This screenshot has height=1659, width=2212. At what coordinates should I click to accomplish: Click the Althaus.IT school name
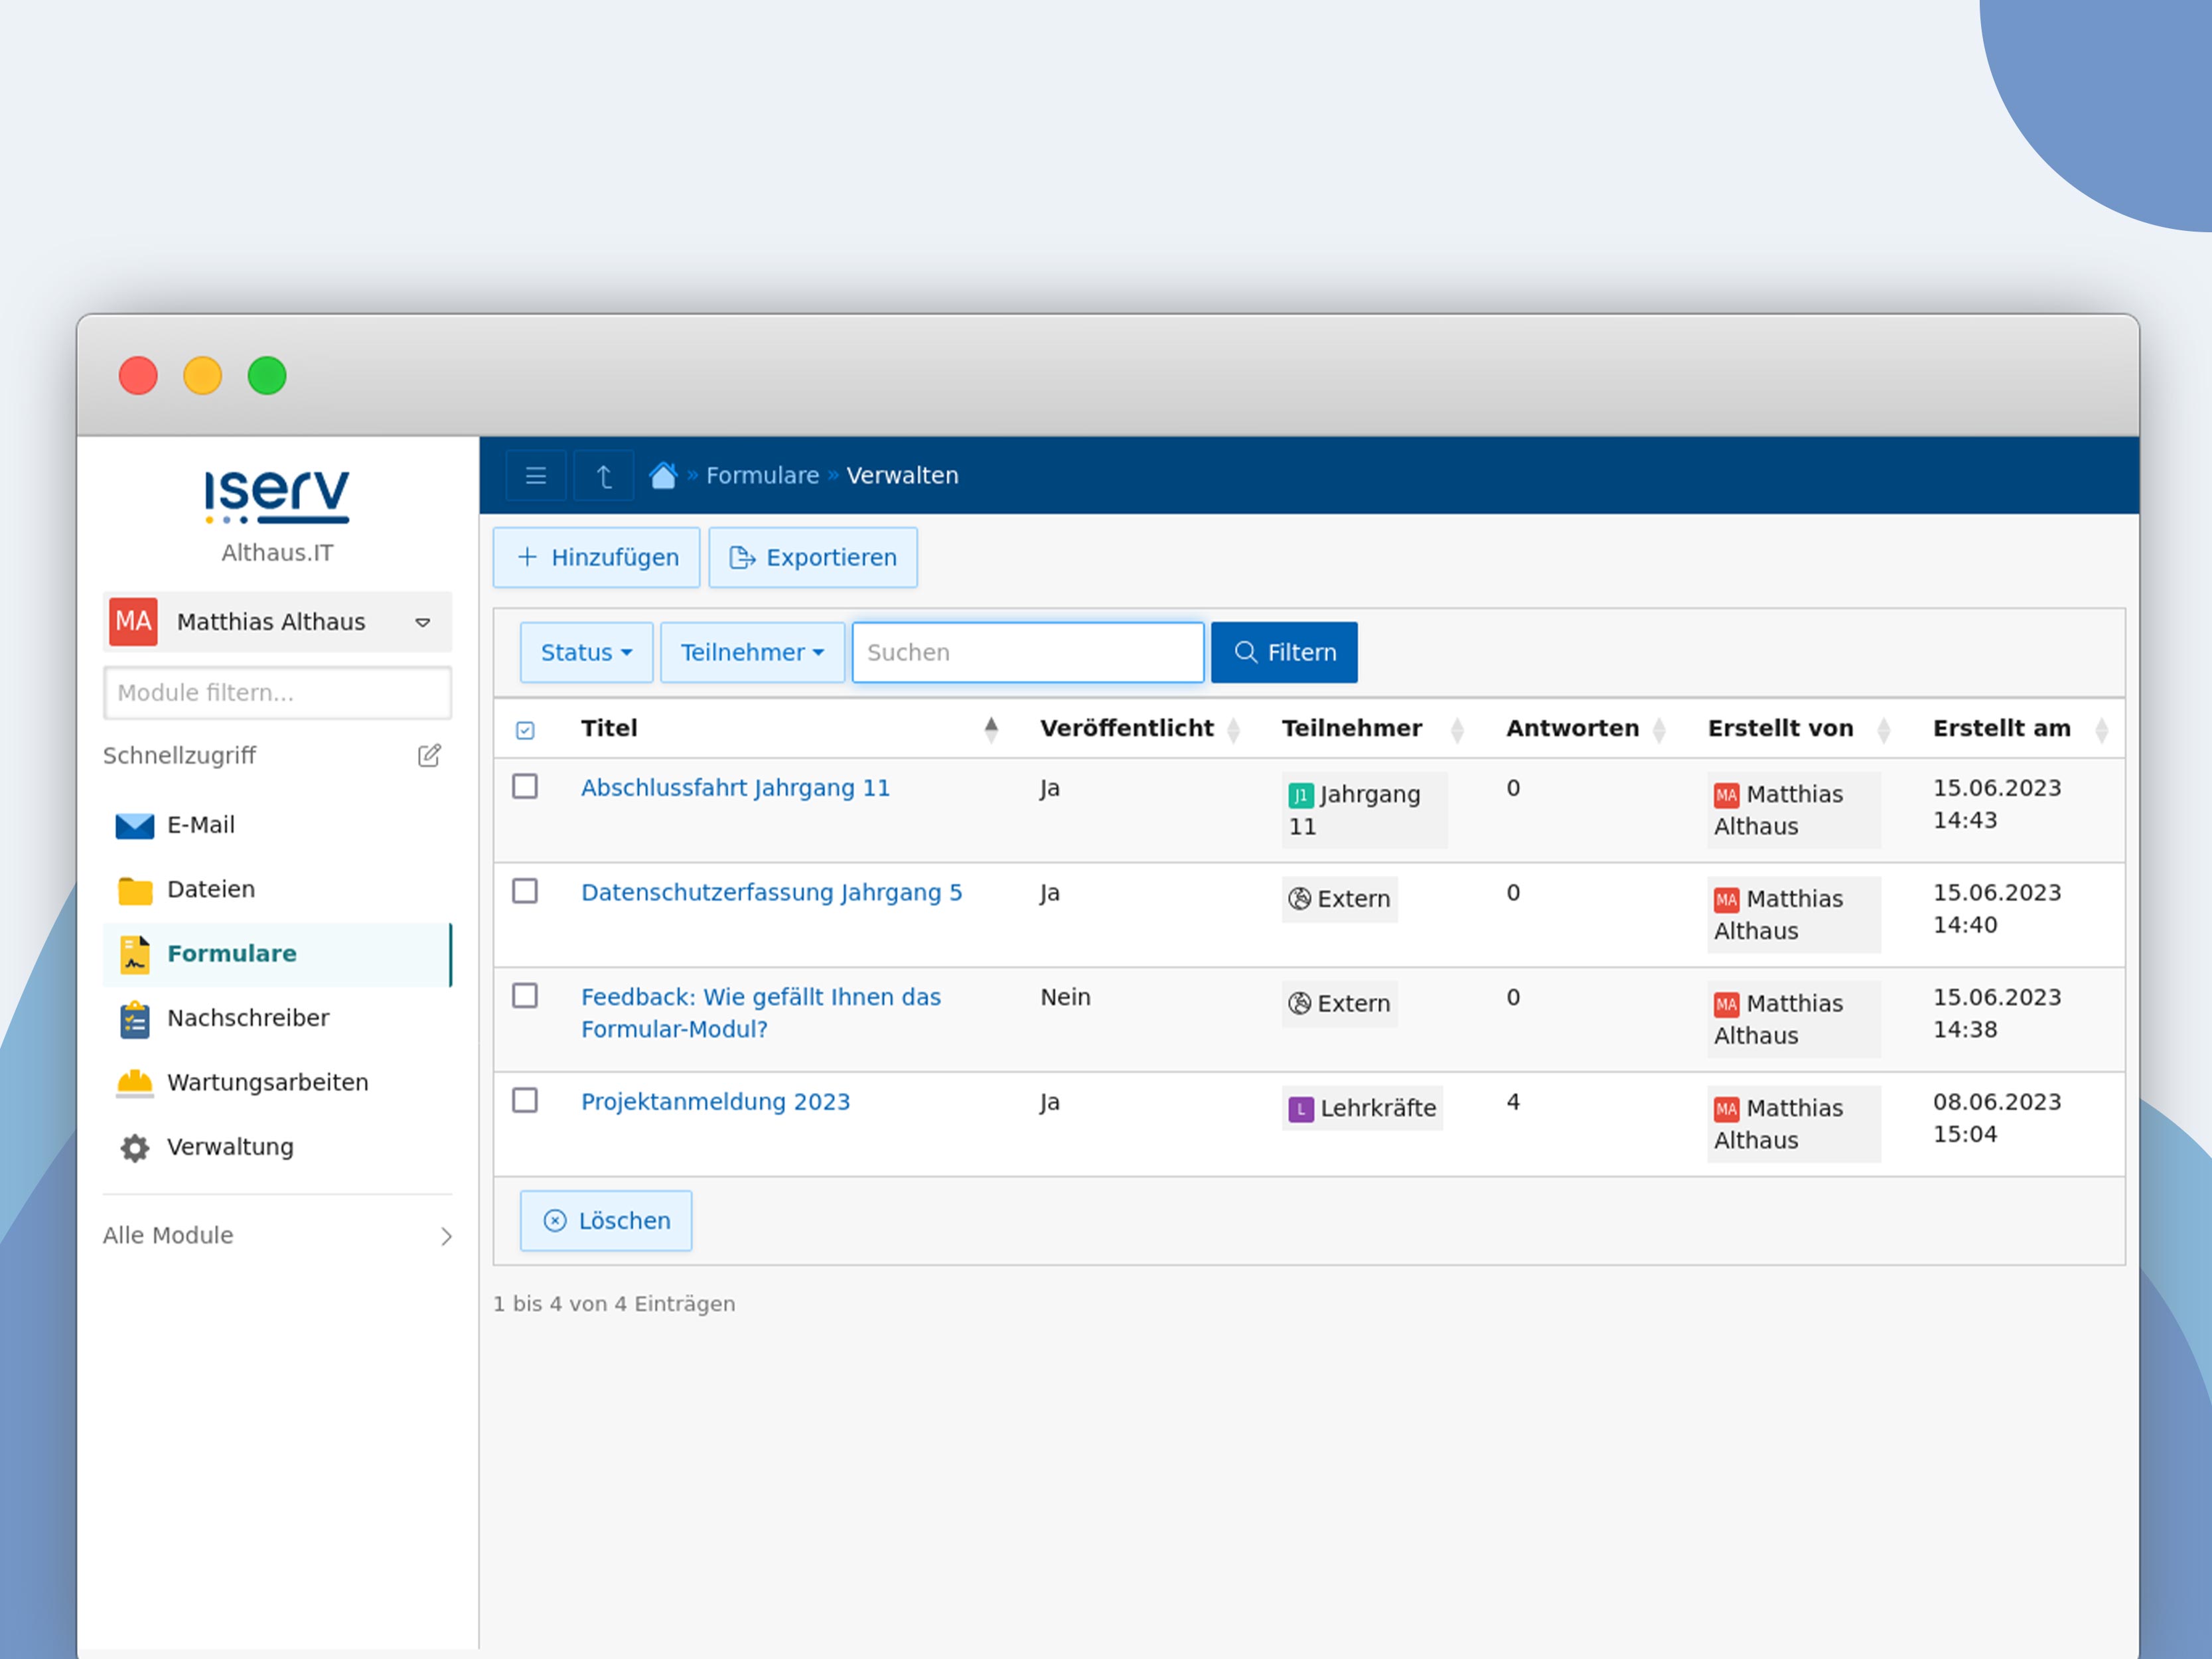coord(277,553)
